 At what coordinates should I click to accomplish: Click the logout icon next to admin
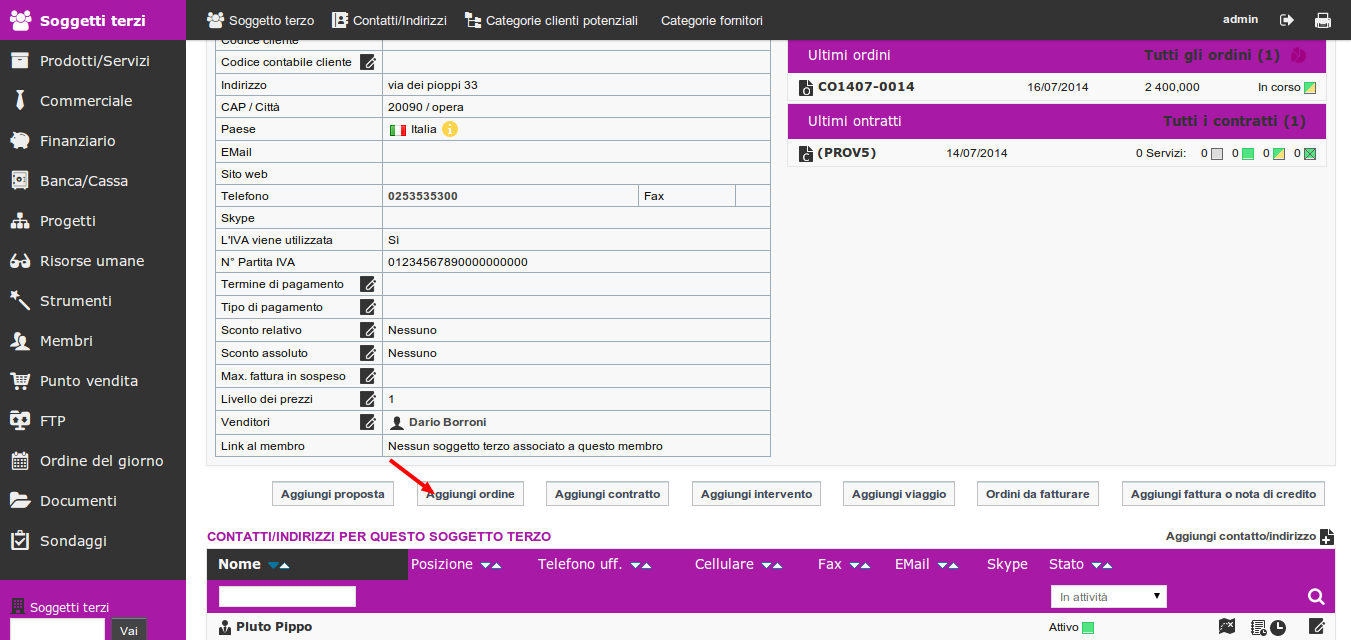1287,20
